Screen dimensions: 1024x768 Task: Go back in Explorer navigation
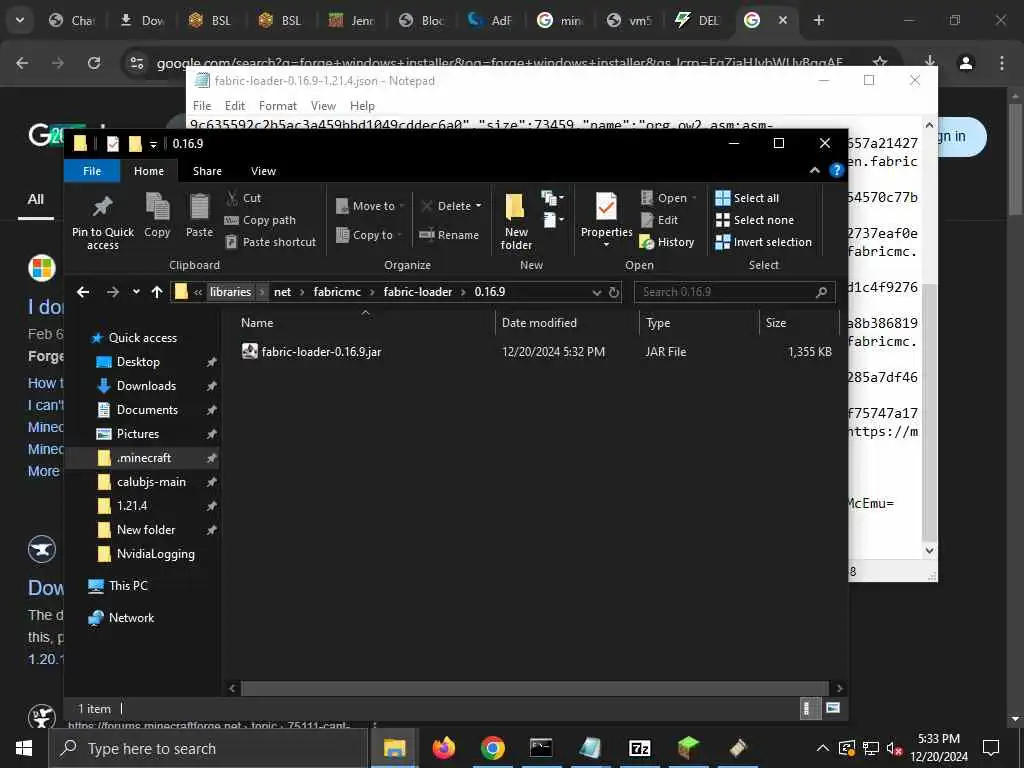click(x=83, y=292)
